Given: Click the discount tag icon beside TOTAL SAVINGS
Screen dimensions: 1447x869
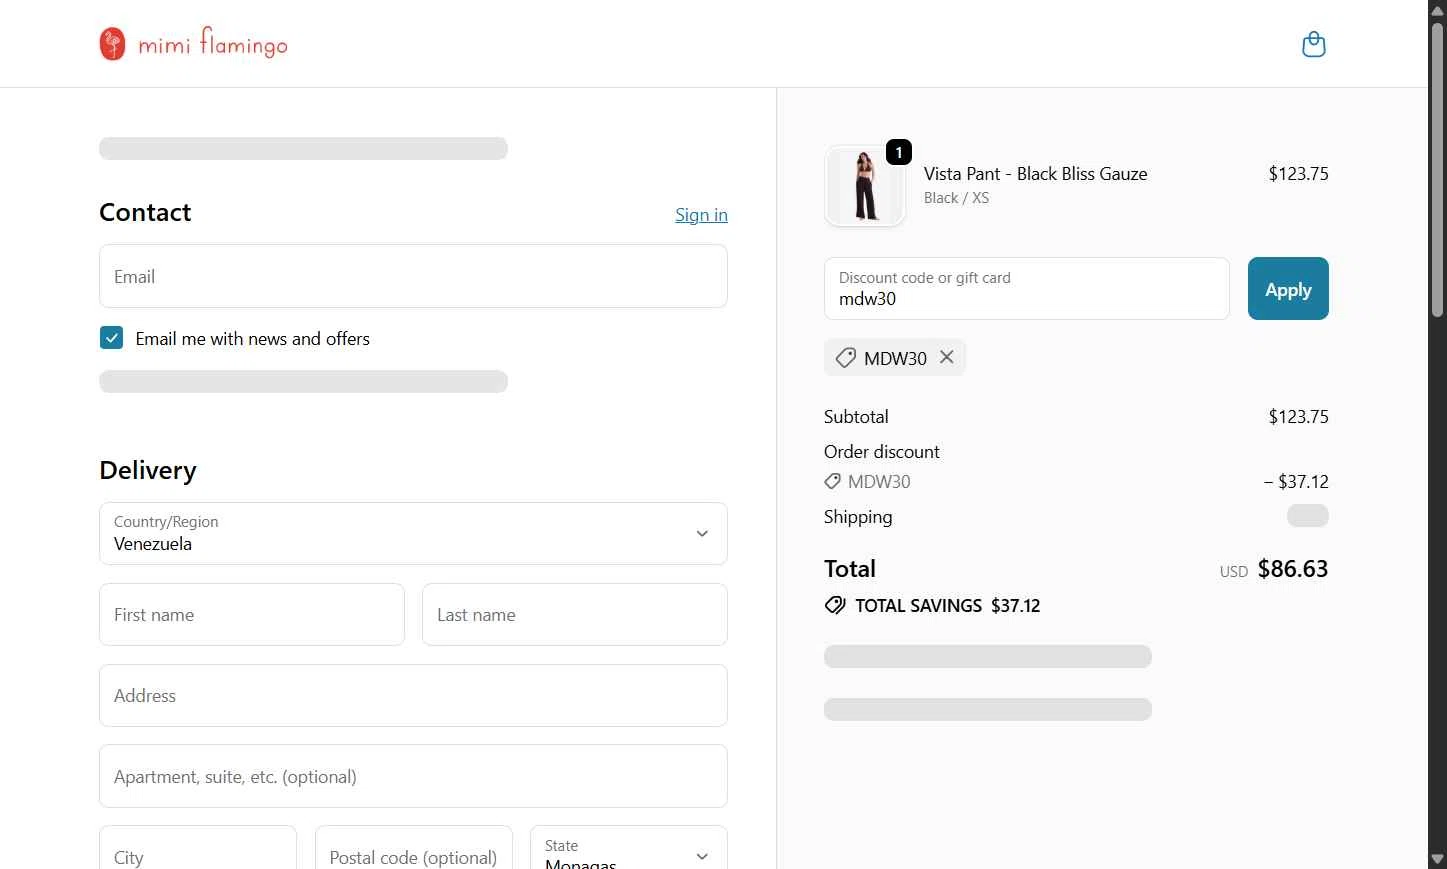Looking at the screenshot, I should pos(835,605).
